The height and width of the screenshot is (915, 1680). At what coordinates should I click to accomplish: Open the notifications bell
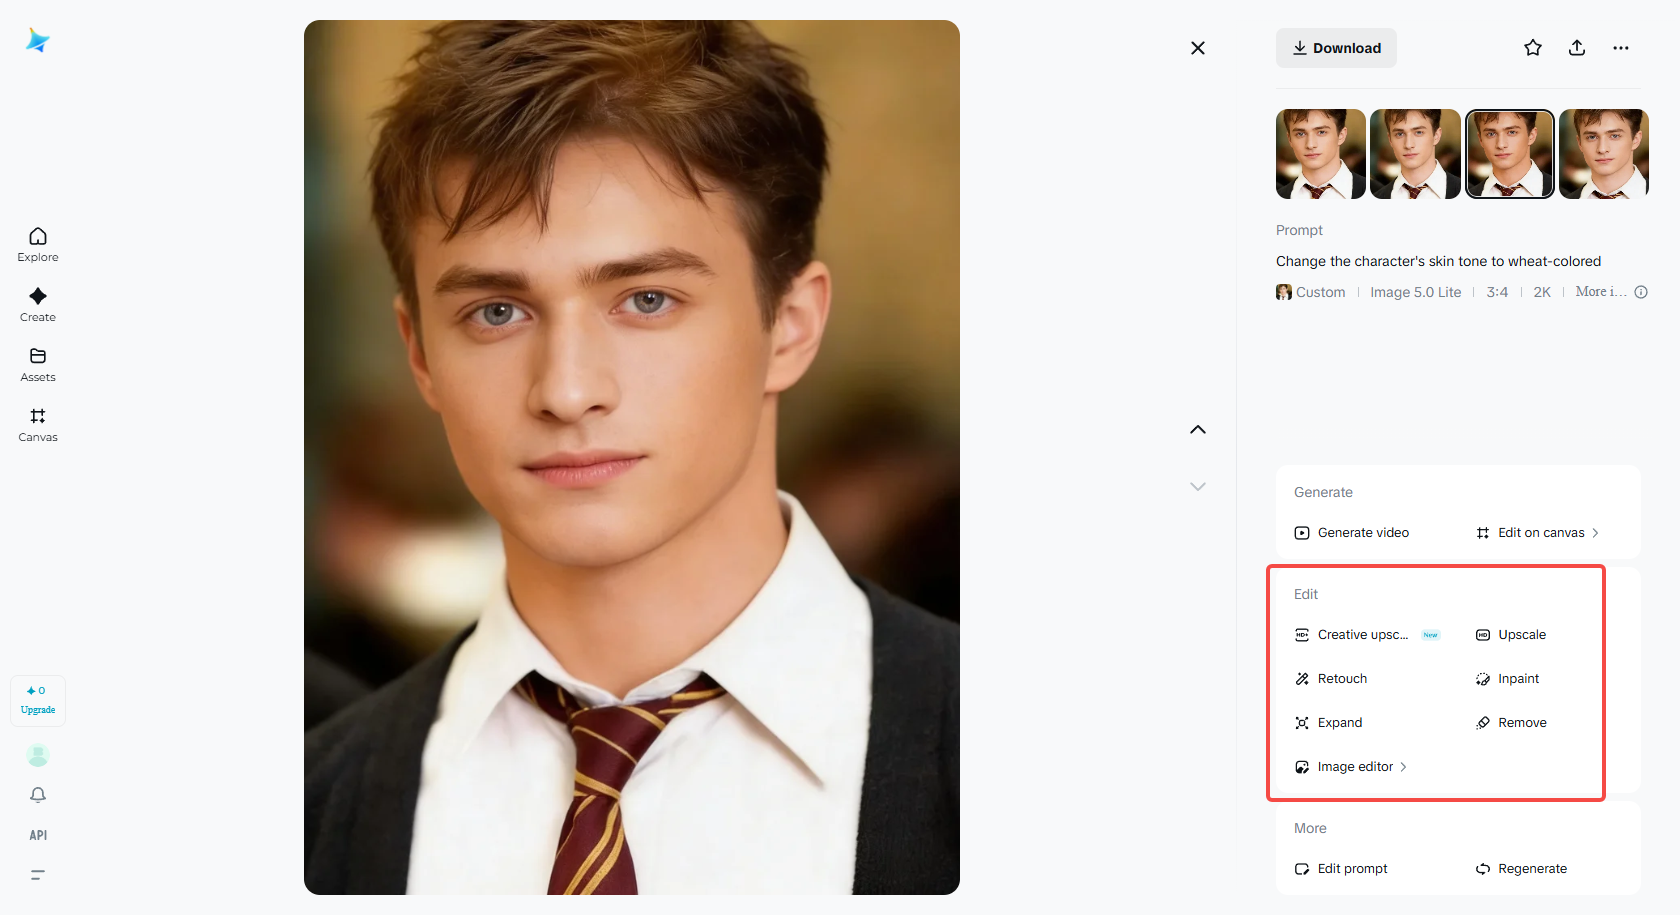pos(38,795)
